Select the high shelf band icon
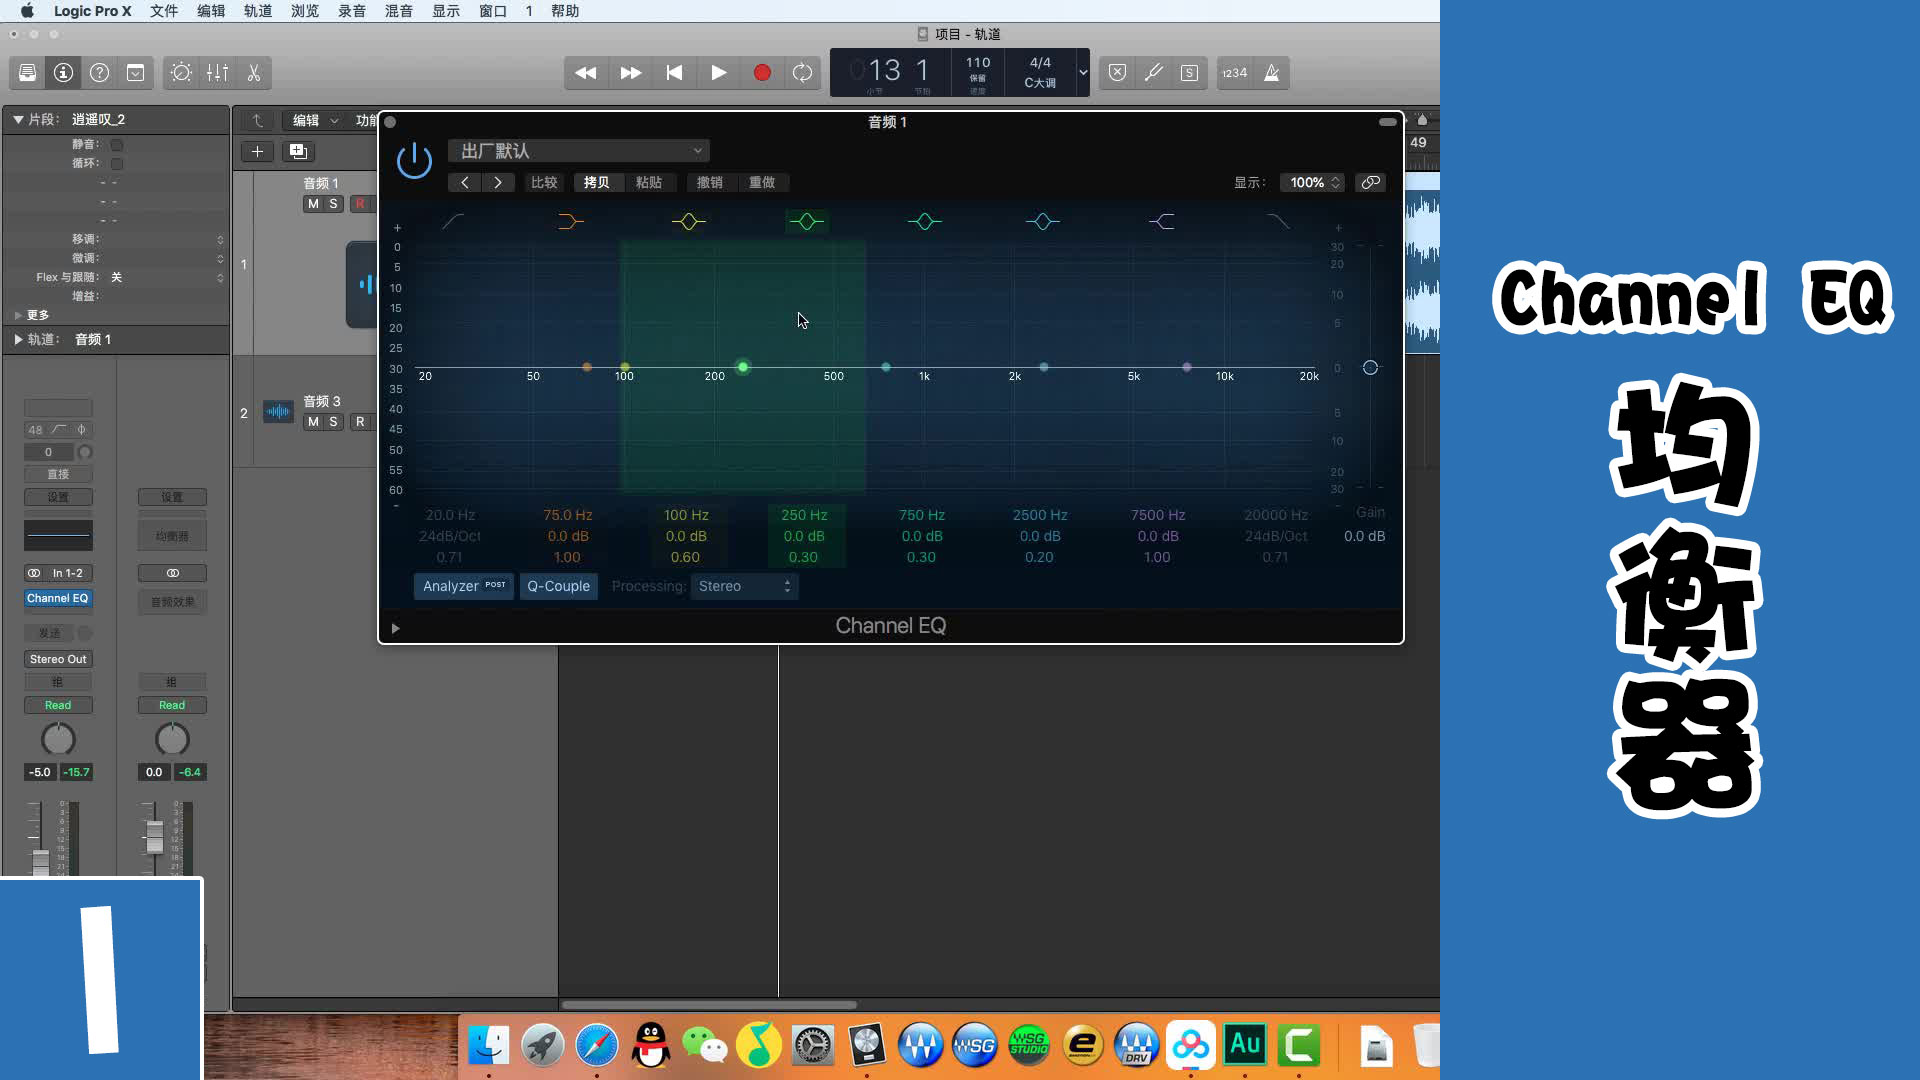The image size is (1920, 1080). [1161, 221]
